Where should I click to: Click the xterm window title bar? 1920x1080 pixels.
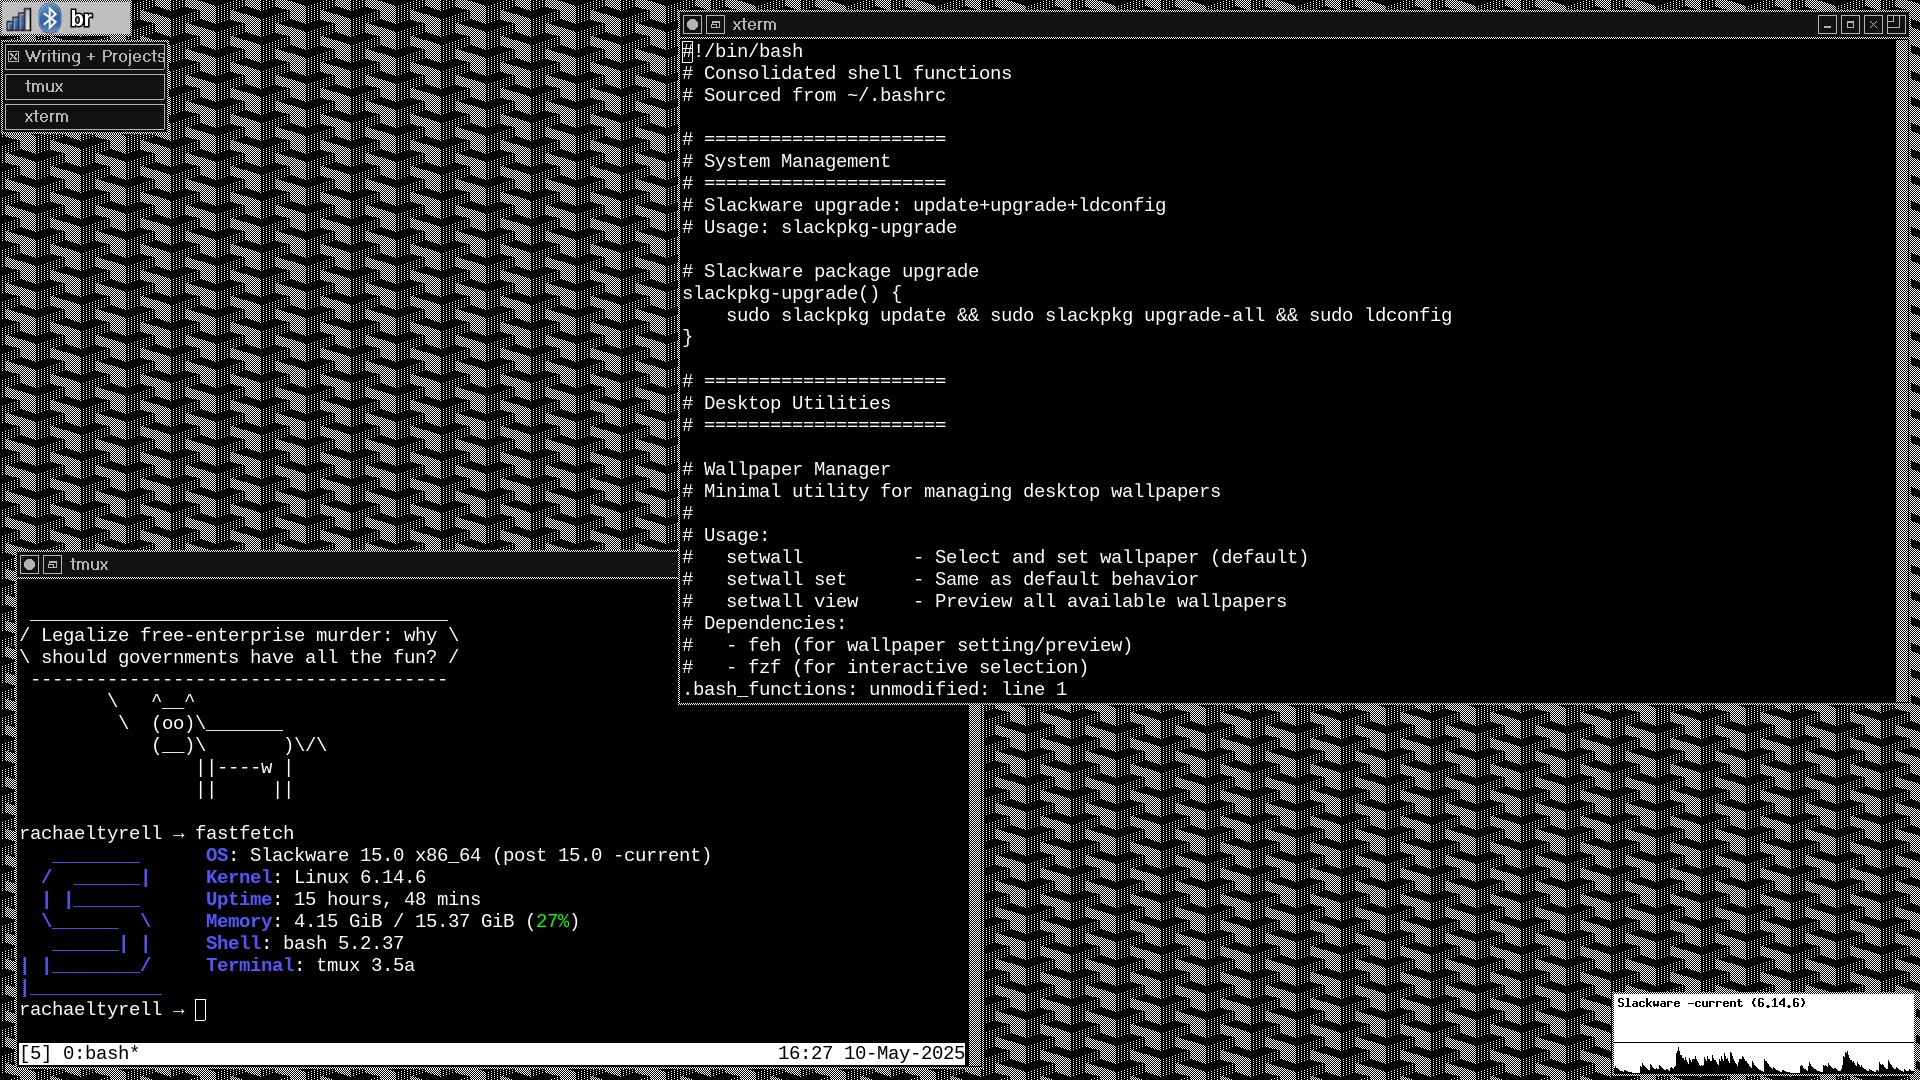coord(1250,25)
